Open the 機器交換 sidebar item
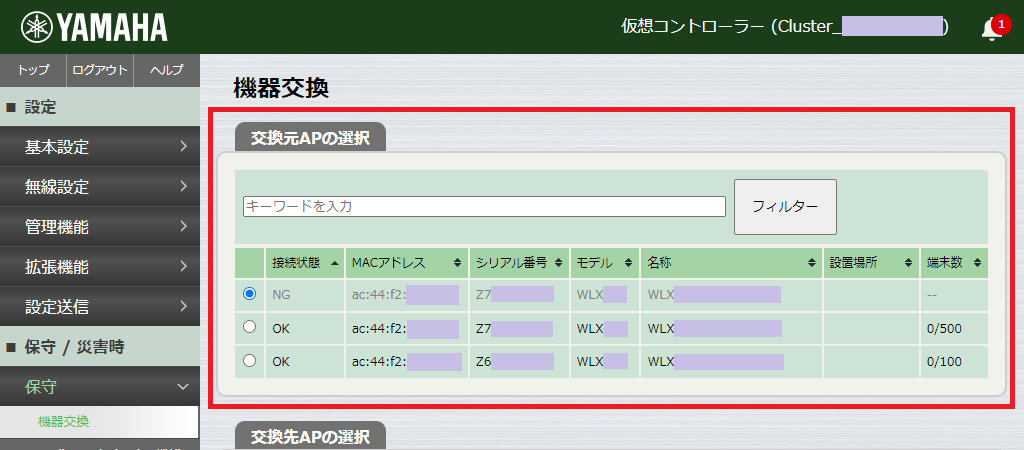The image size is (1024, 450). click(x=99, y=422)
